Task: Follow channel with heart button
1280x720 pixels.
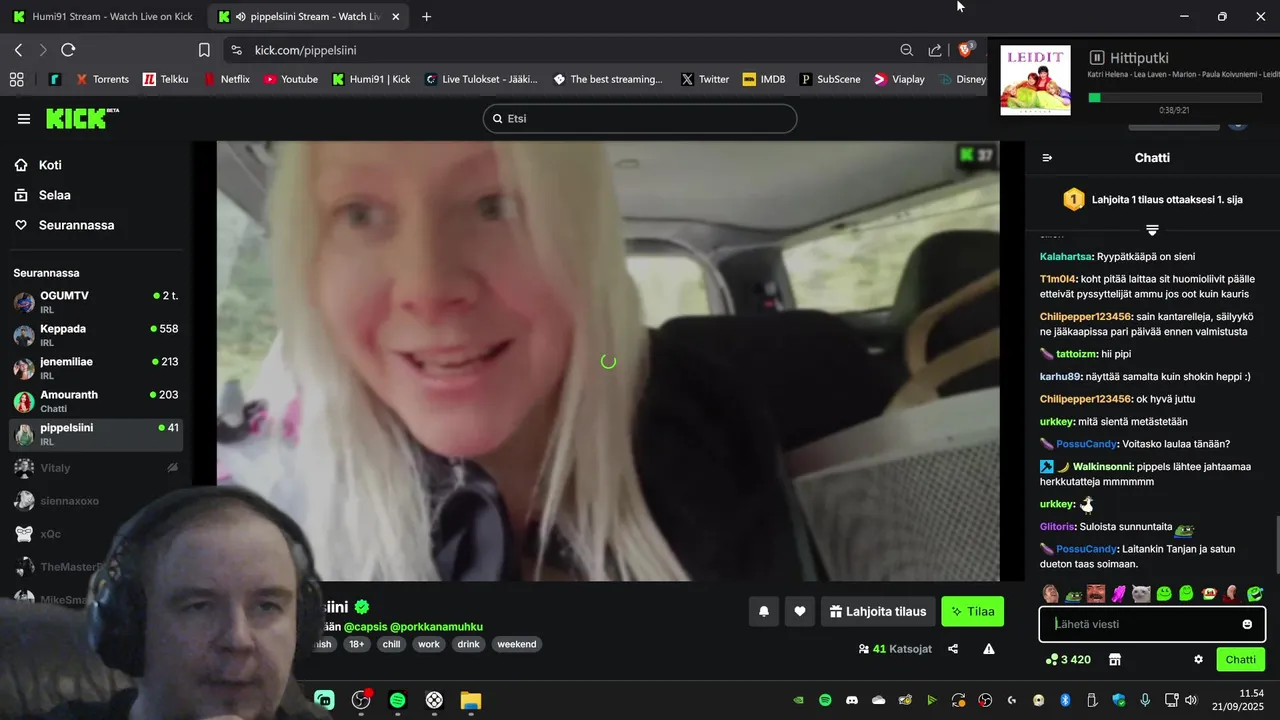Action: coord(800,611)
